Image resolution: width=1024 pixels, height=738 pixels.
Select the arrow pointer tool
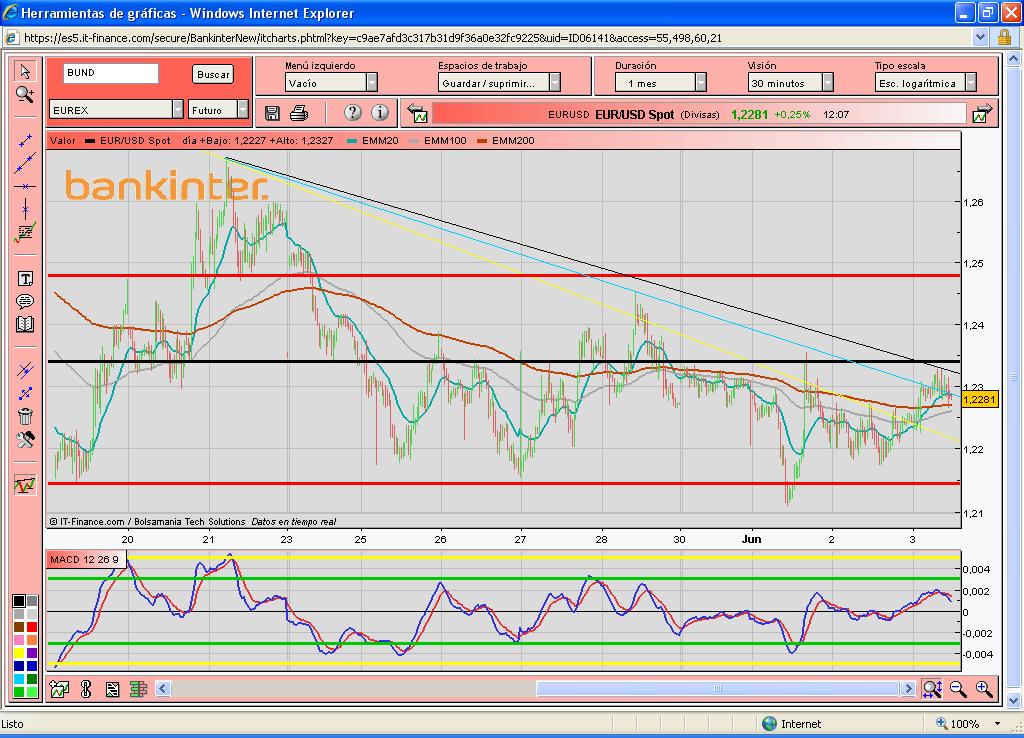click(x=25, y=71)
